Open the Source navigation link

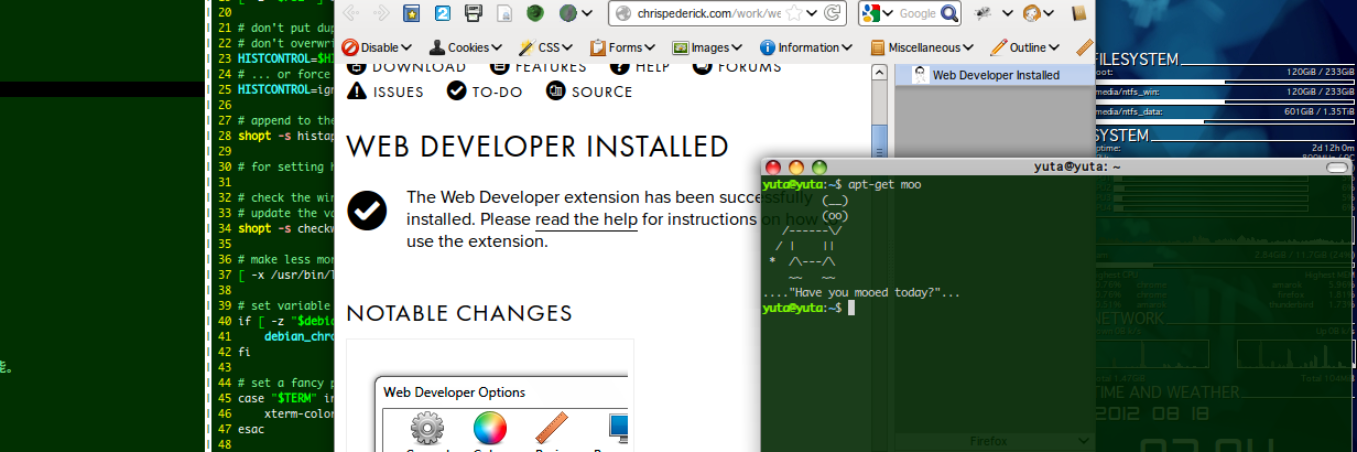pos(589,91)
